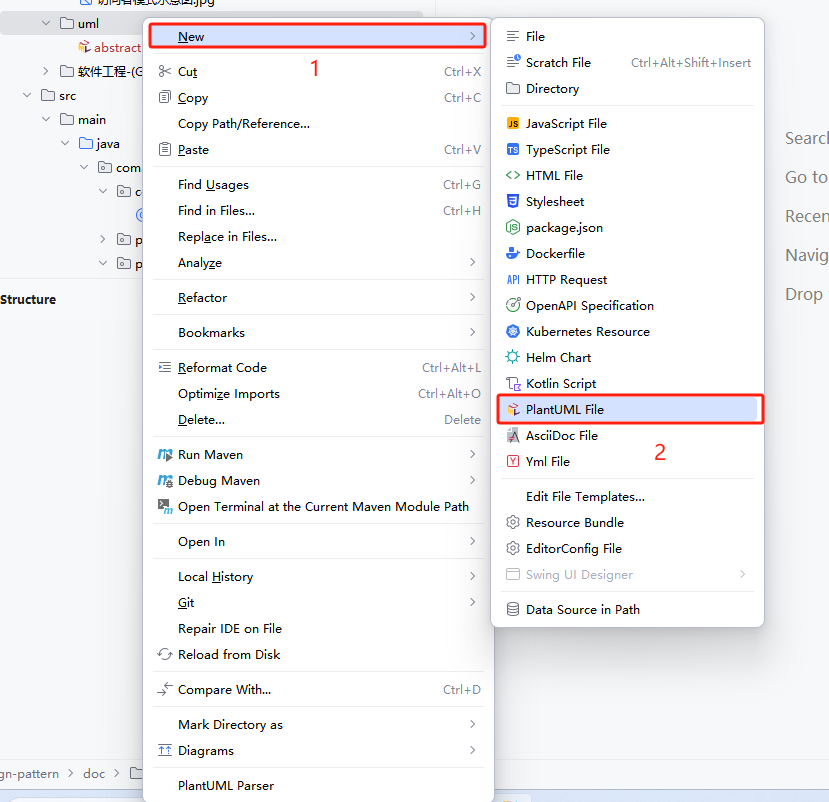The height and width of the screenshot is (802, 829).
Task: Open Edit File Templates dialog
Action: coord(585,497)
